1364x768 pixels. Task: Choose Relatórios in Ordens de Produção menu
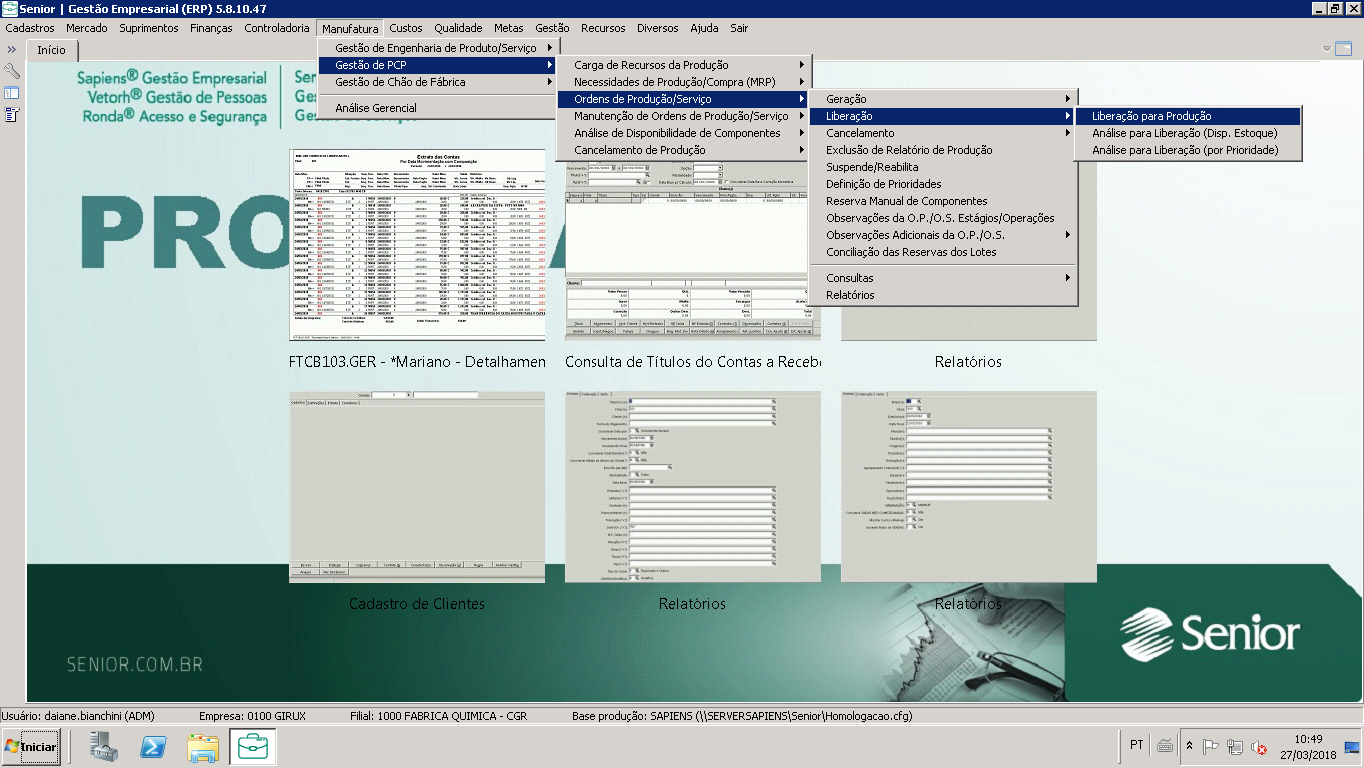(x=943, y=295)
